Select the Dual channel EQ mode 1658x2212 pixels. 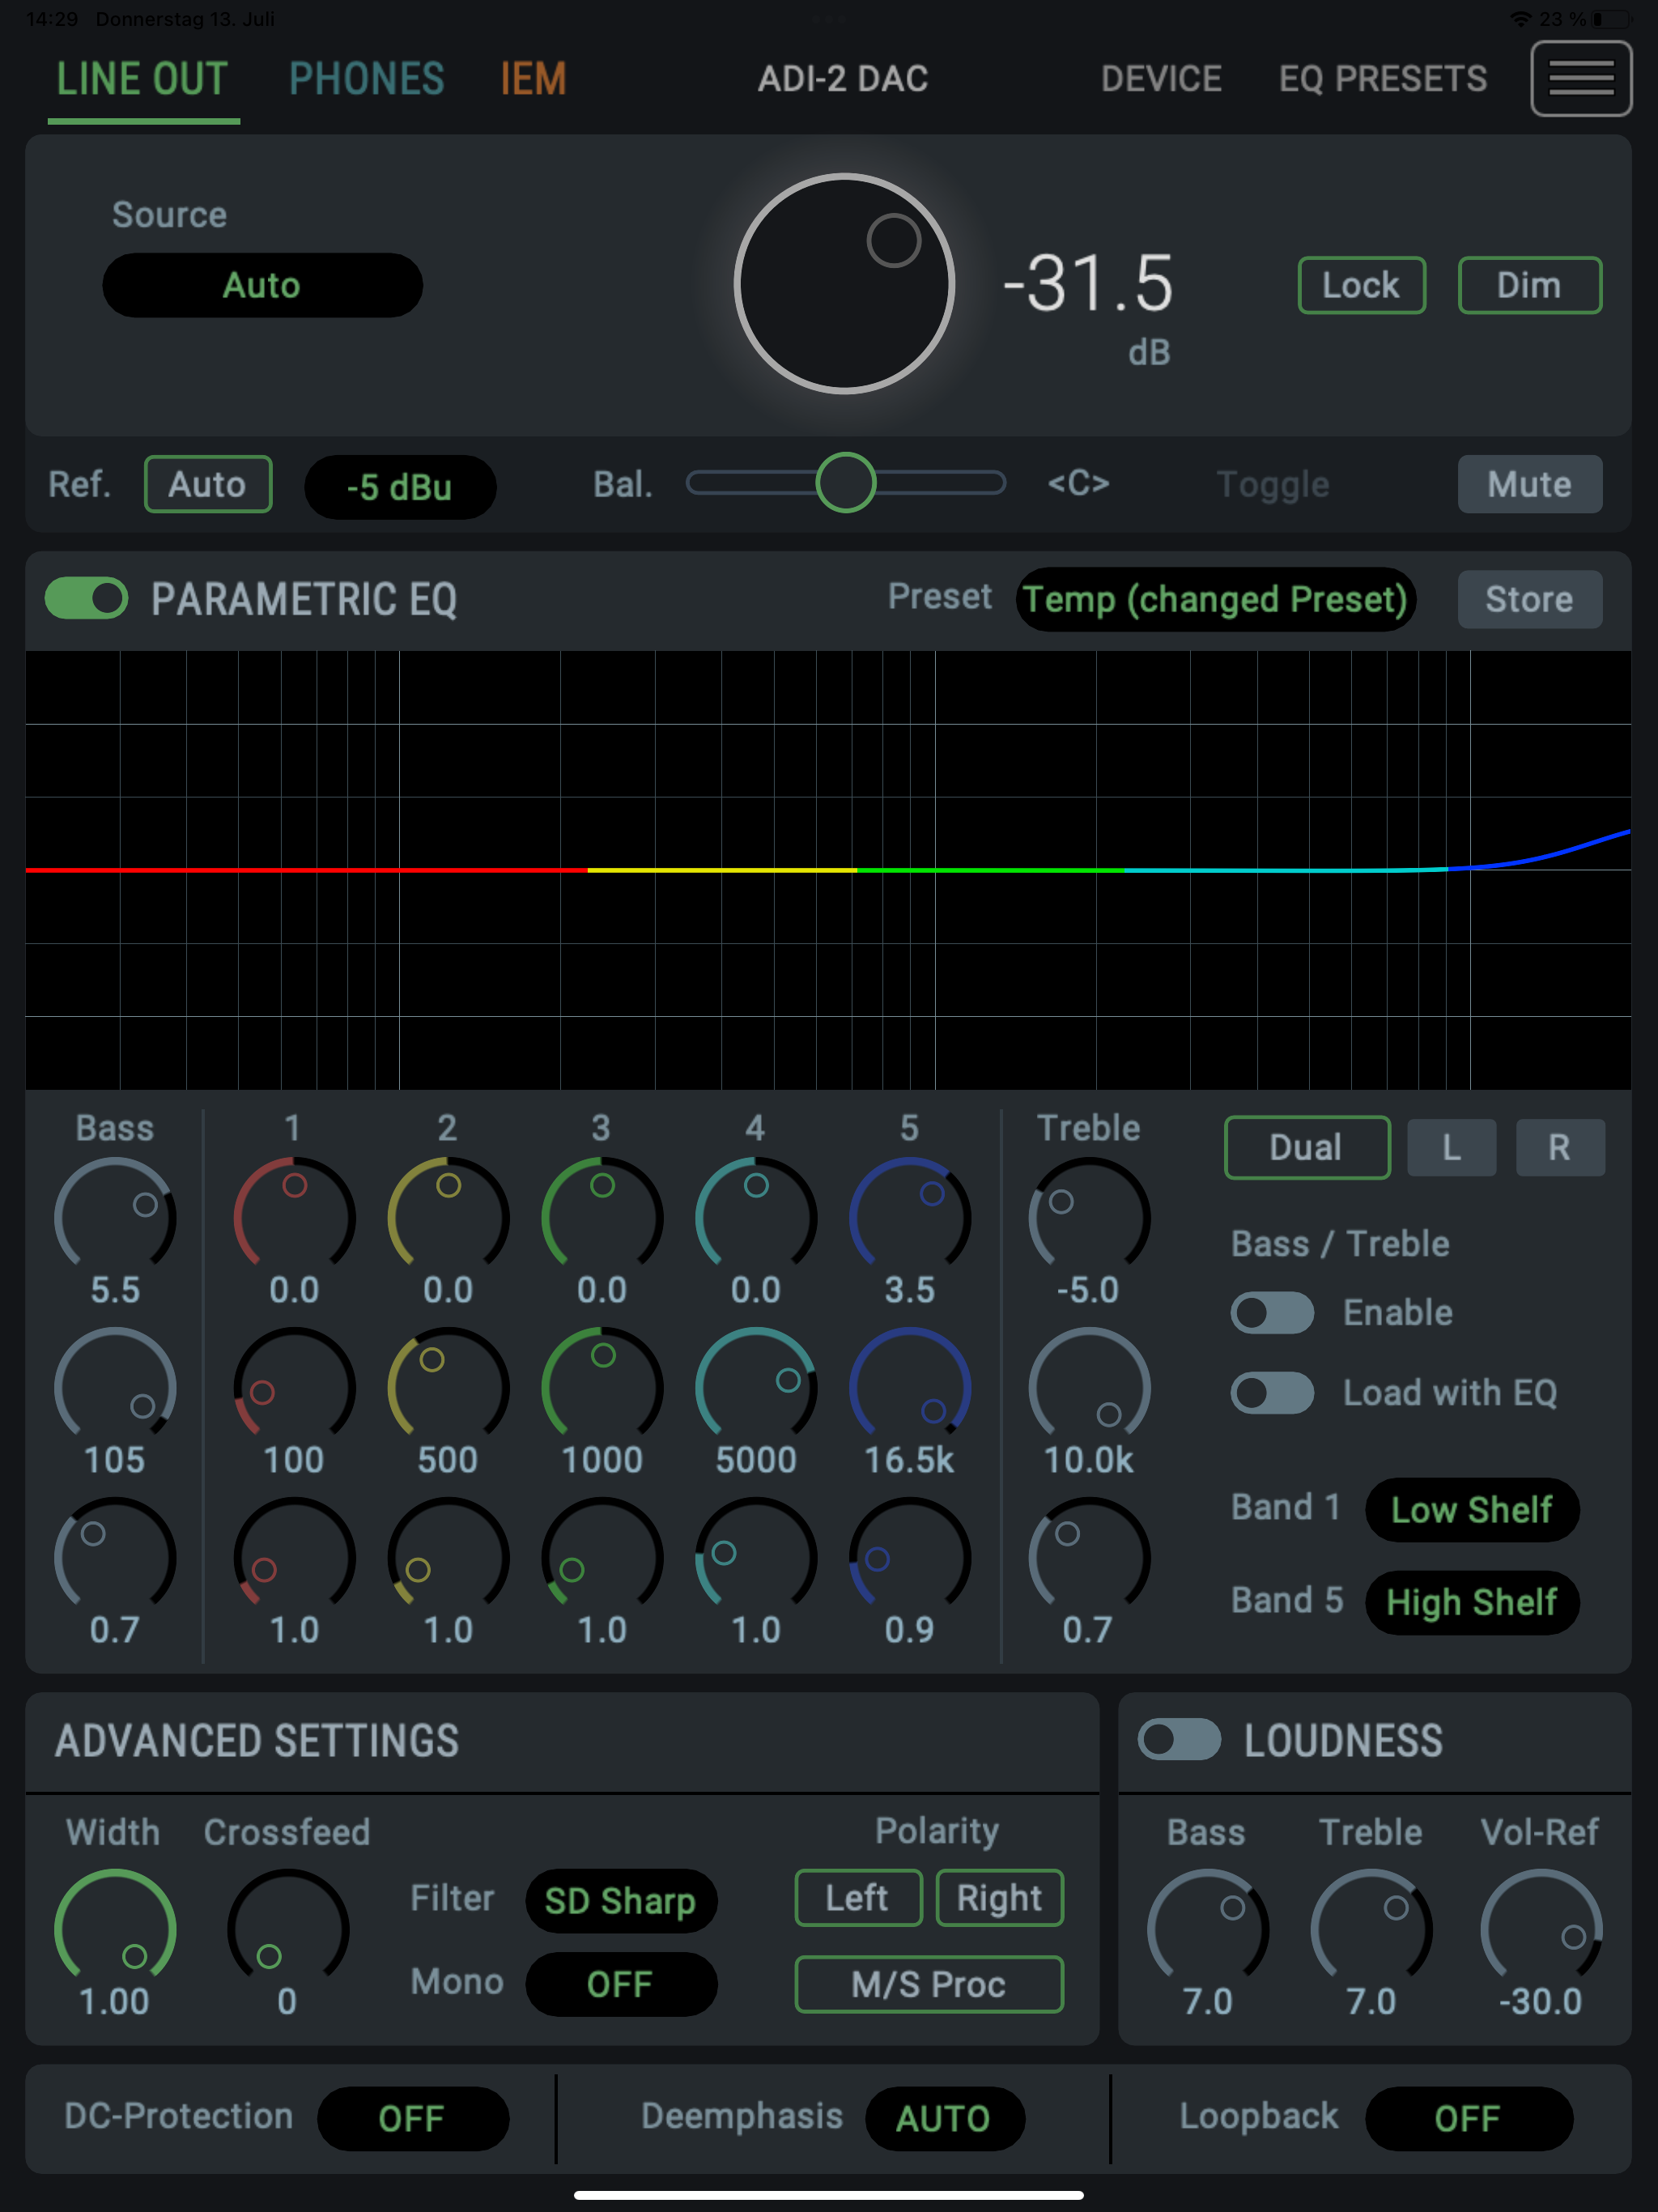click(1306, 1147)
